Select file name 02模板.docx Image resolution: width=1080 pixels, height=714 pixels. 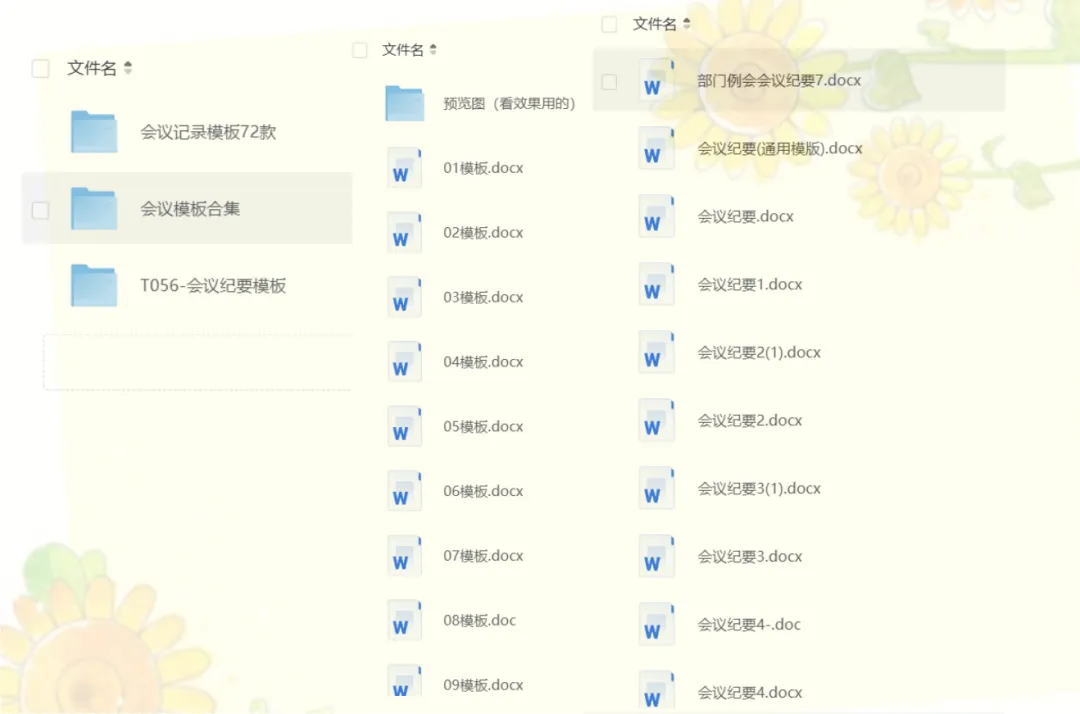[x=483, y=233]
